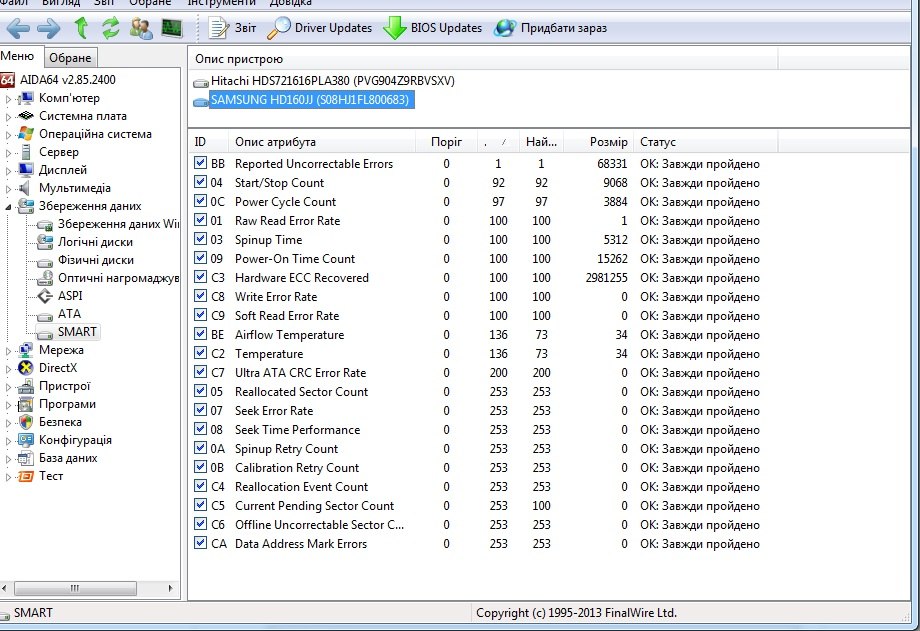Click the Back navigation arrow icon
This screenshot has height=631, width=920.
point(18,28)
